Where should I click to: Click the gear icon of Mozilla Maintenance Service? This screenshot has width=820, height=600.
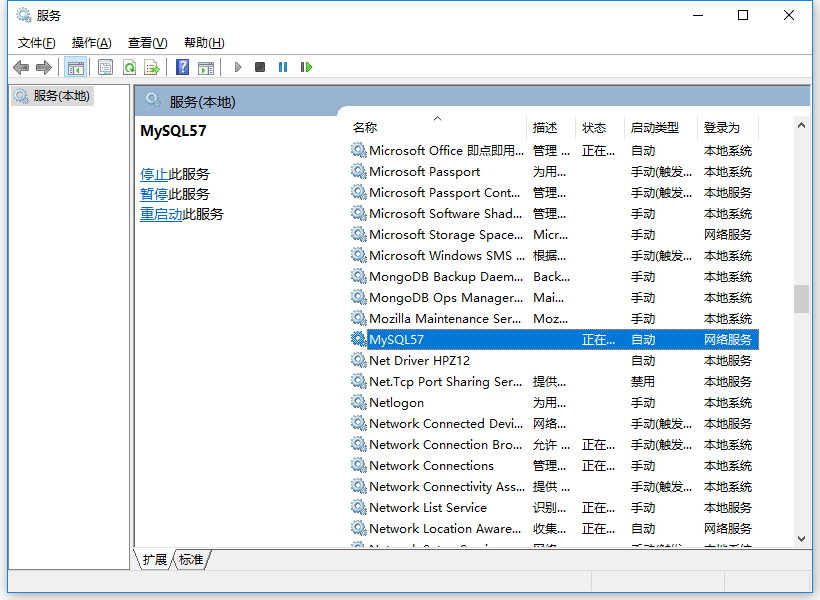[358, 318]
